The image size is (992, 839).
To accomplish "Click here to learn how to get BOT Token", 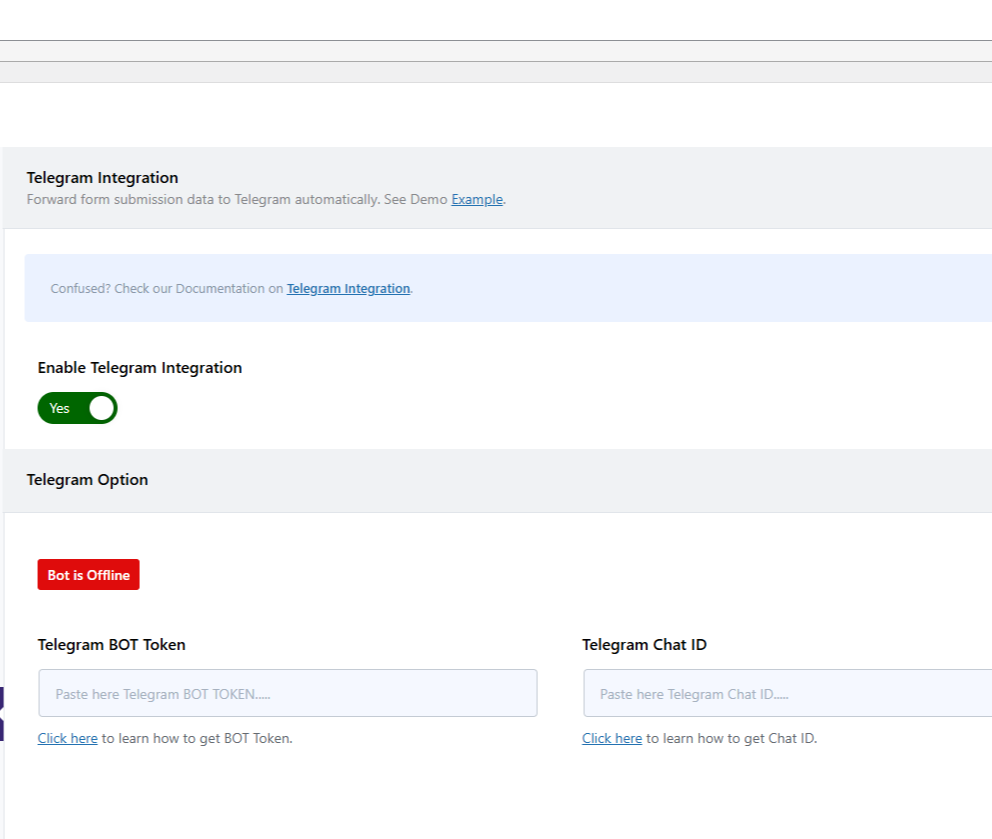I will pos(67,738).
